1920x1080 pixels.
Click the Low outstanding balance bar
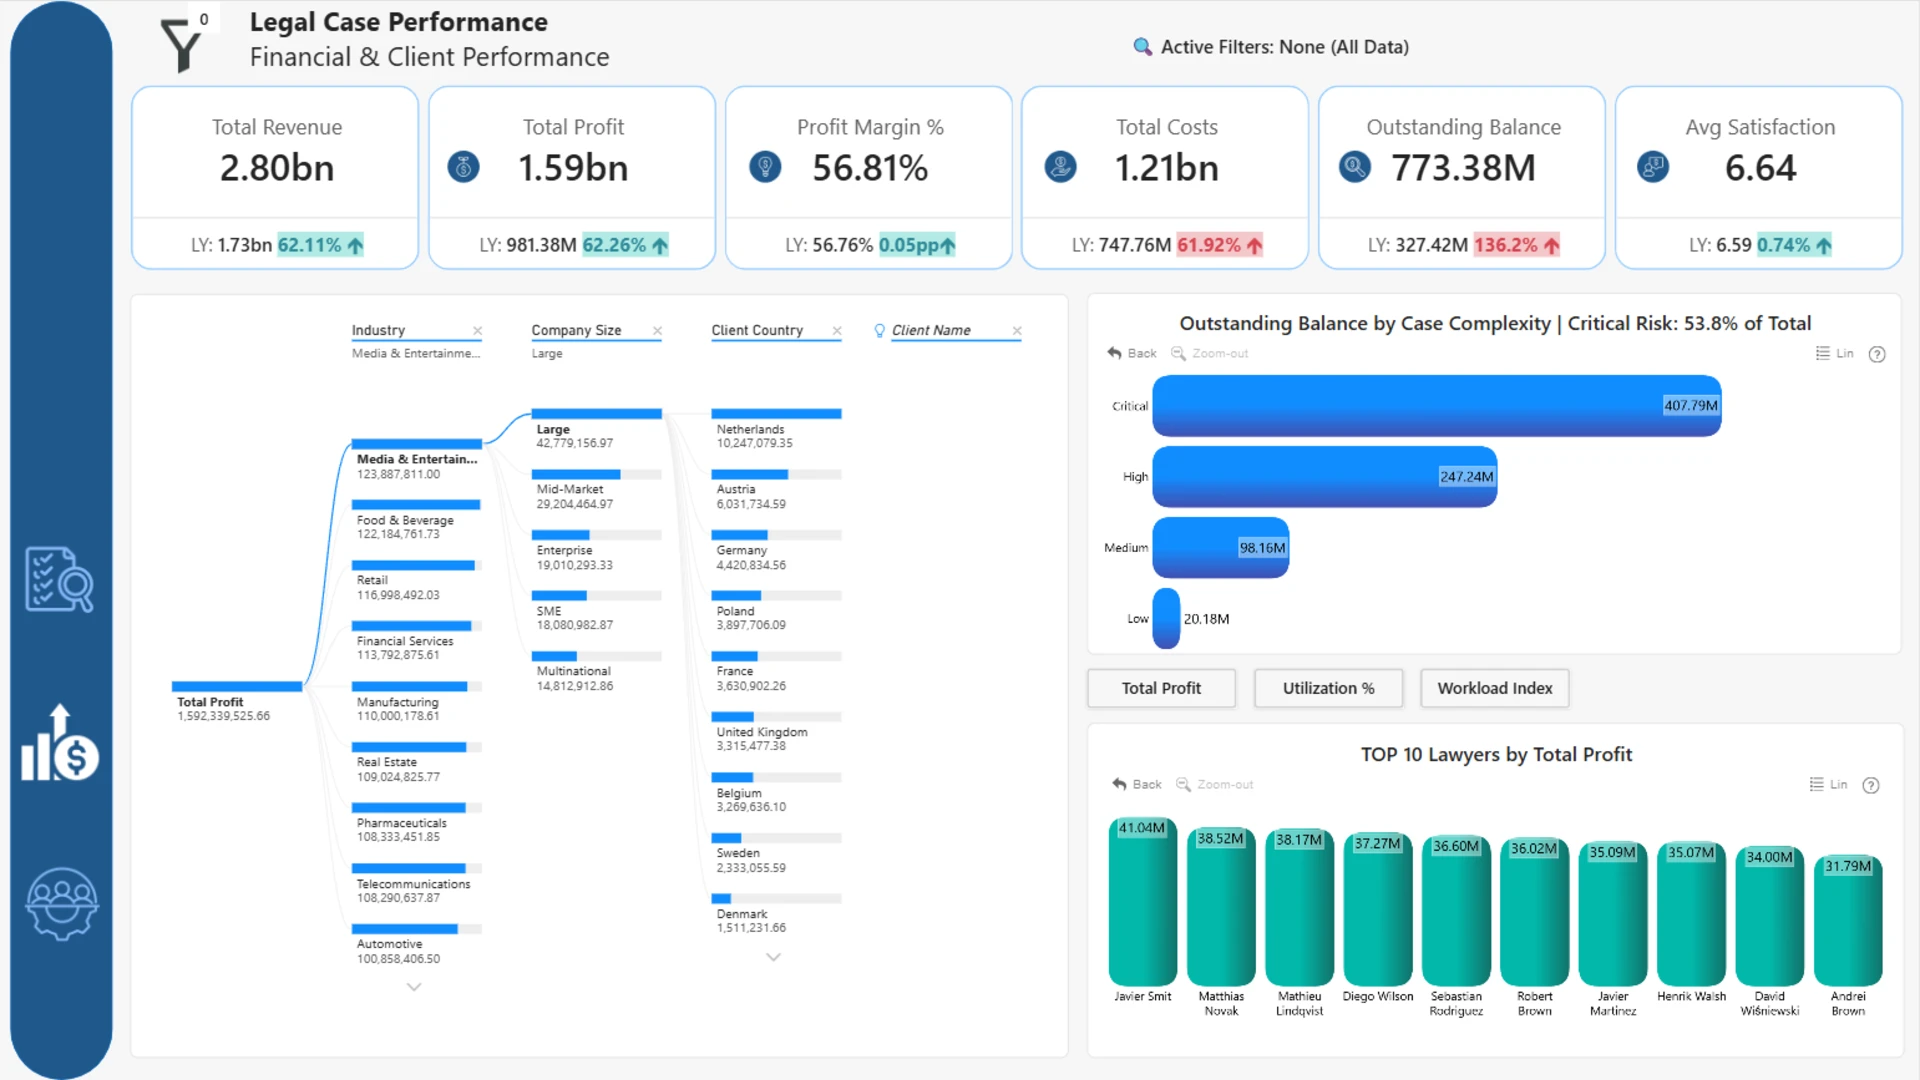pos(1166,619)
